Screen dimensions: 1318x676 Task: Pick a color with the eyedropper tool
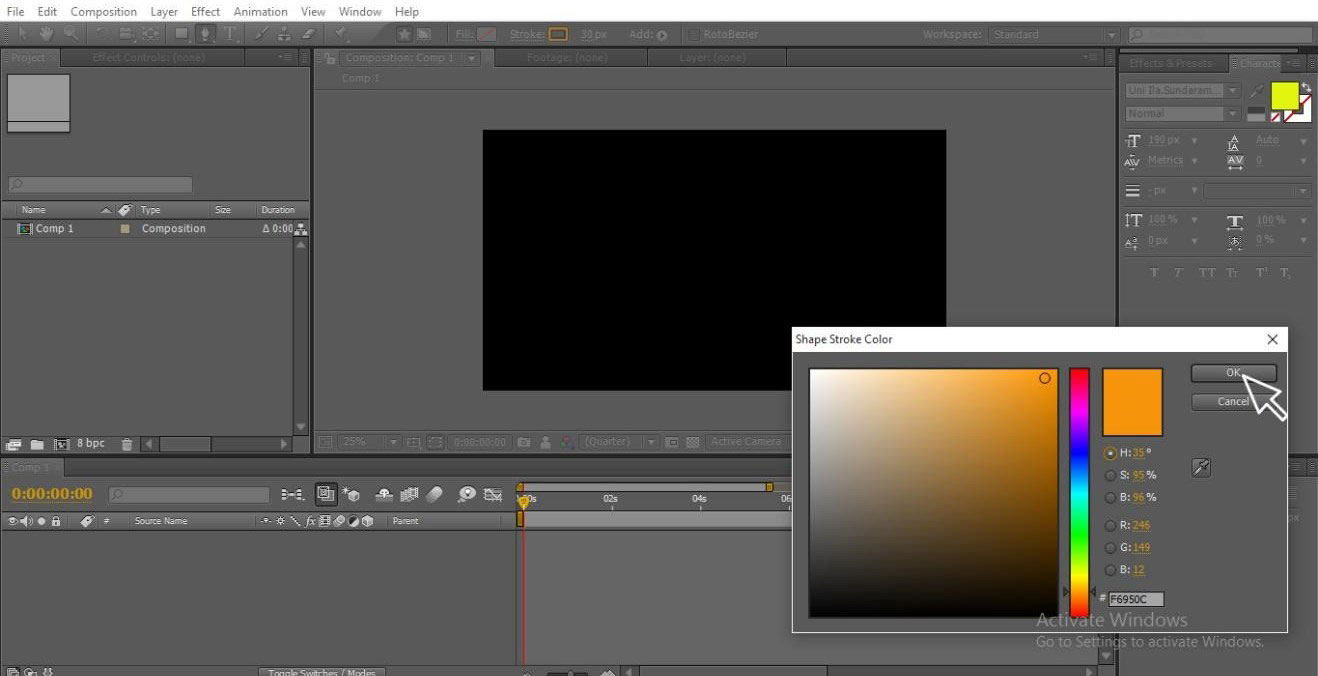point(1201,467)
